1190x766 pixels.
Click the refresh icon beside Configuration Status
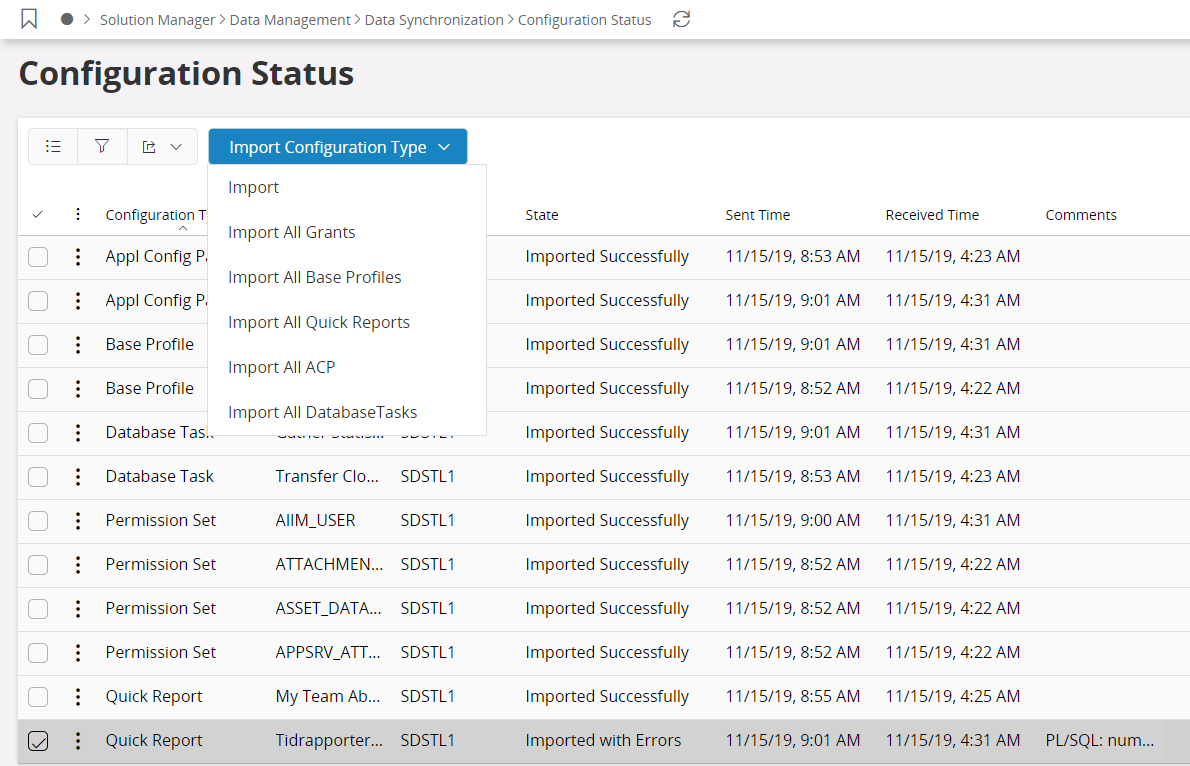(x=681, y=19)
